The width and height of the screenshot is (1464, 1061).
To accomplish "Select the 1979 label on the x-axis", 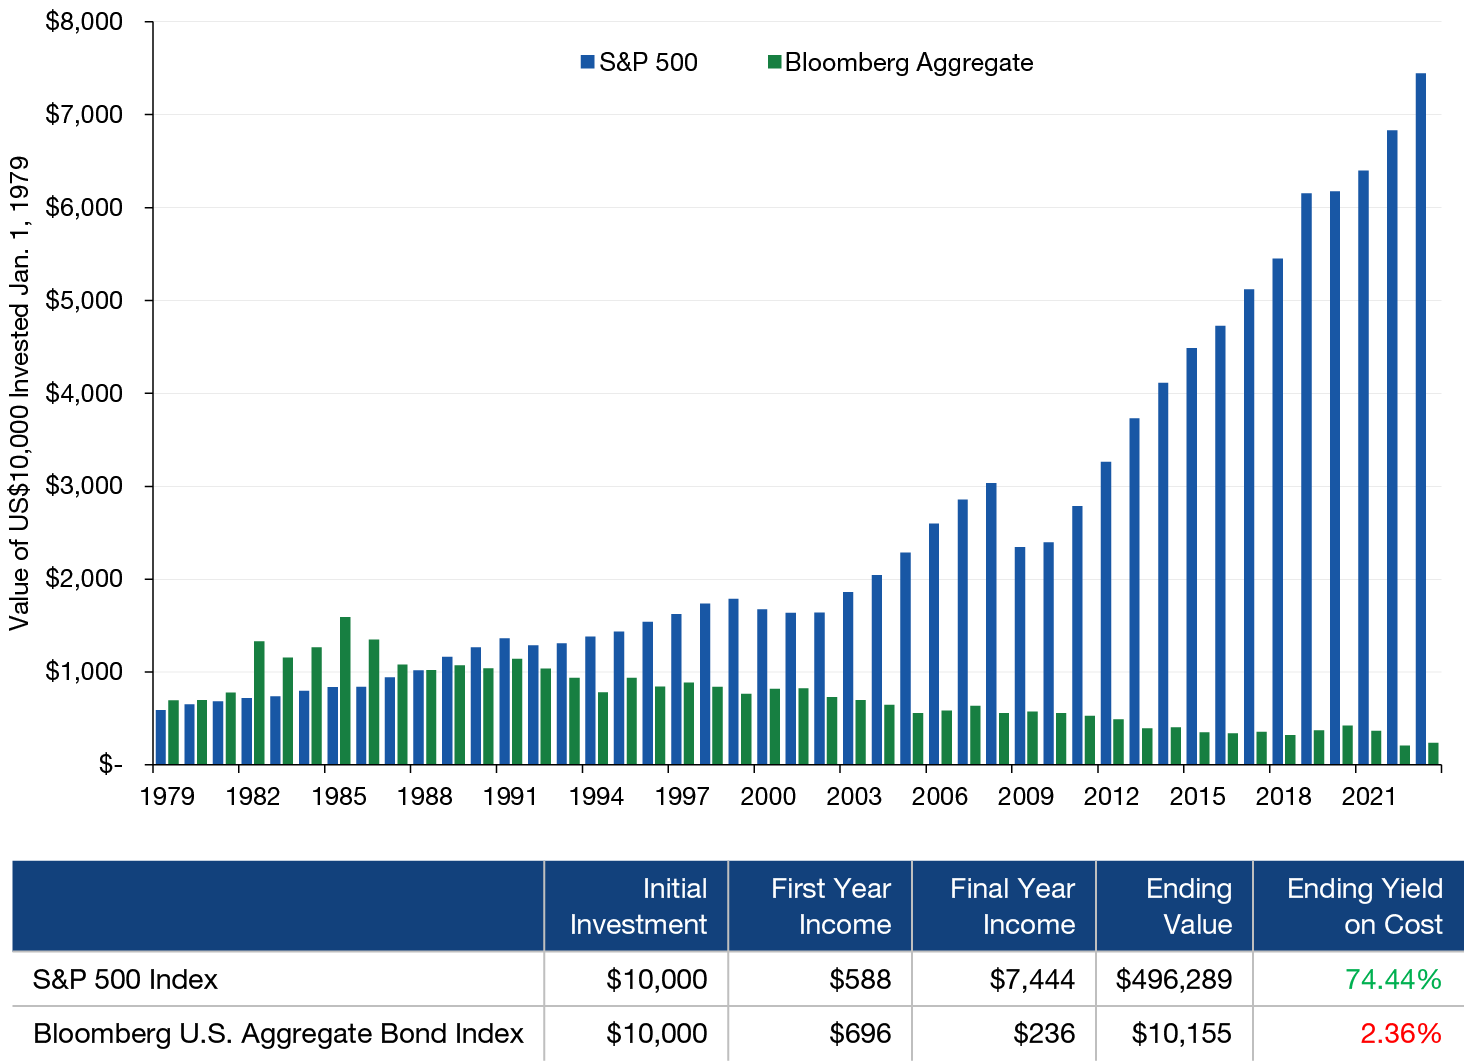I will tap(168, 796).
